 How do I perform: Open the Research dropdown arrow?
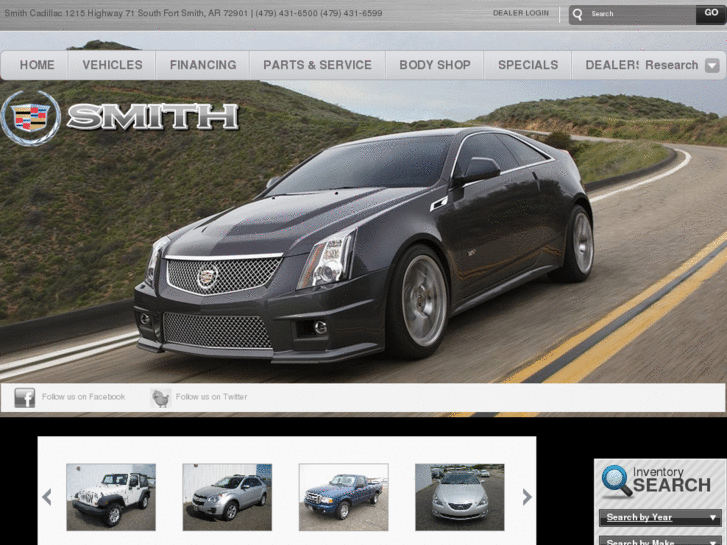[x=712, y=65]
